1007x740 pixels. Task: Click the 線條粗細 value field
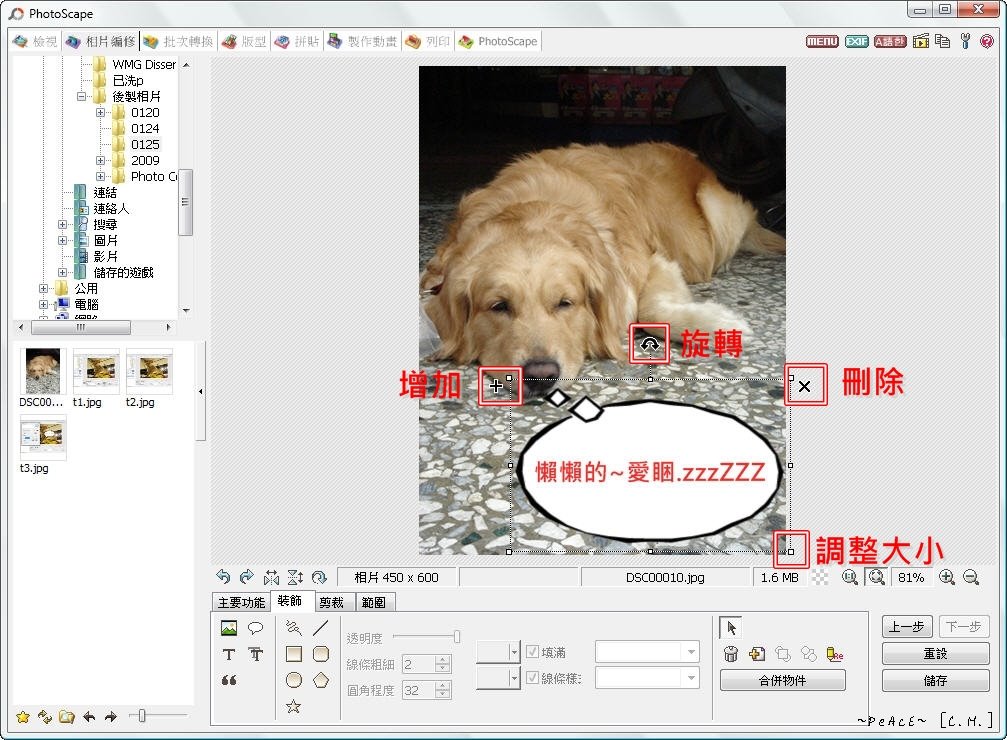pos(418,664)
